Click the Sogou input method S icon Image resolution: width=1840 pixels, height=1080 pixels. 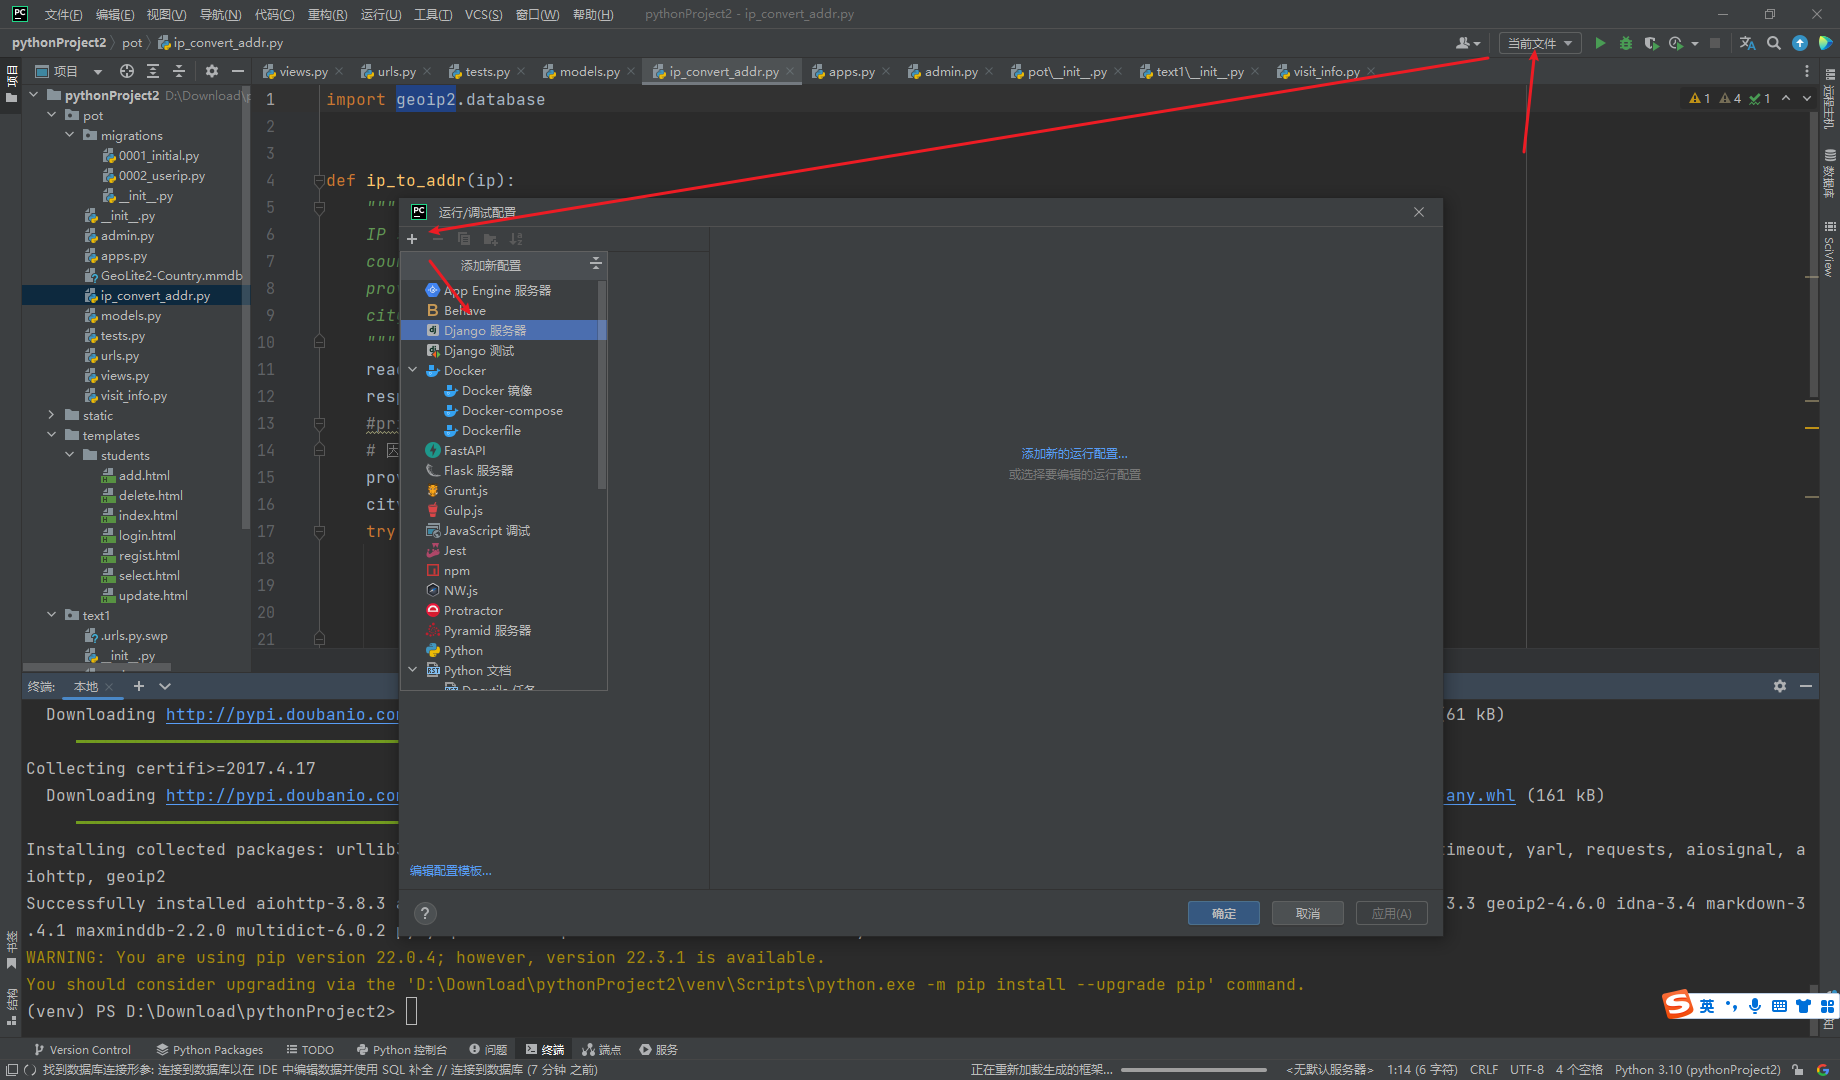coord(1678,1004)
